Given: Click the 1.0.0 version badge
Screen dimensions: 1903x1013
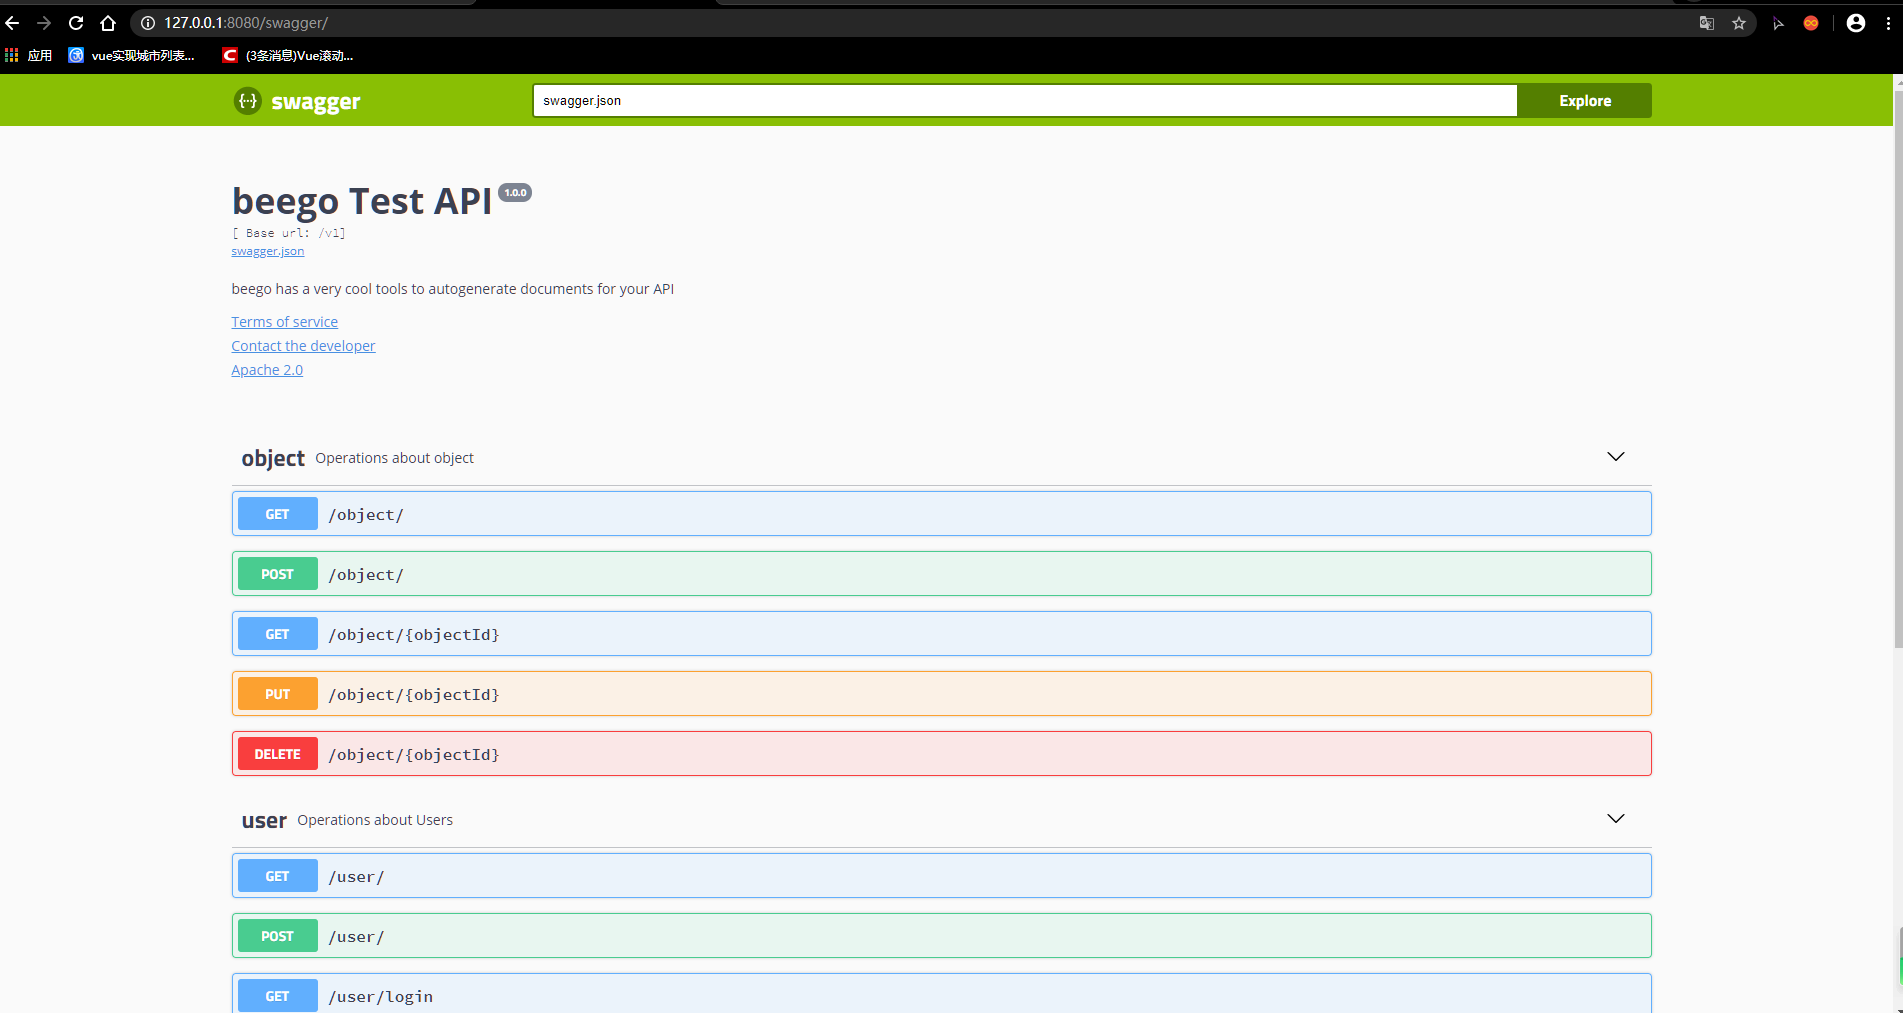Looking at the screenshot, I should [515, 193].
